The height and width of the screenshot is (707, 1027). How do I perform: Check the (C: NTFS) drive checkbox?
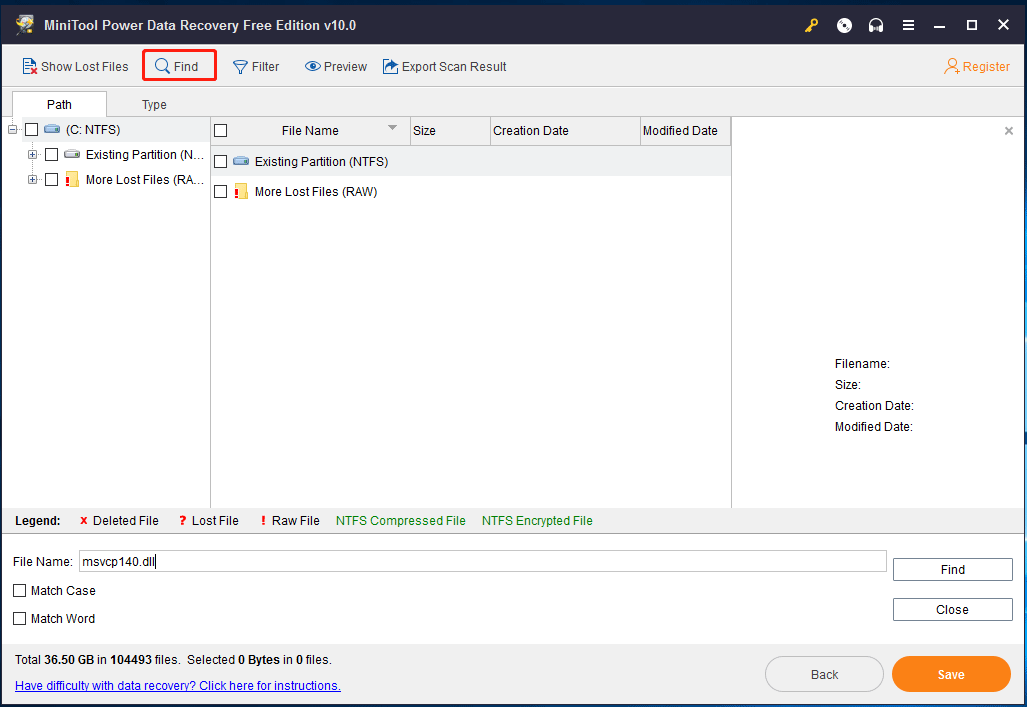tap(31, 130)
